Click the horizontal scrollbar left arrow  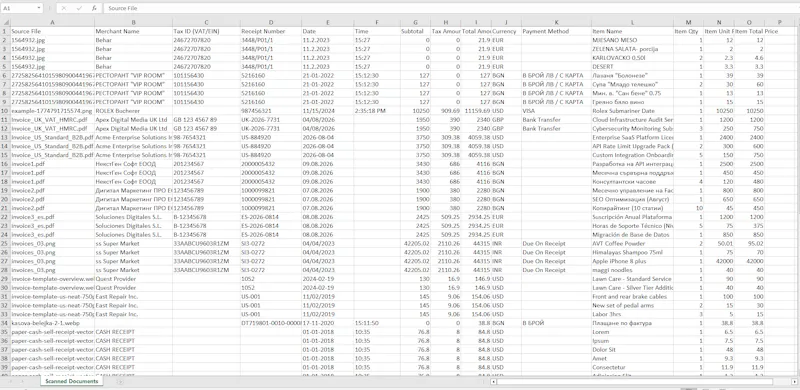coord(493,381)
